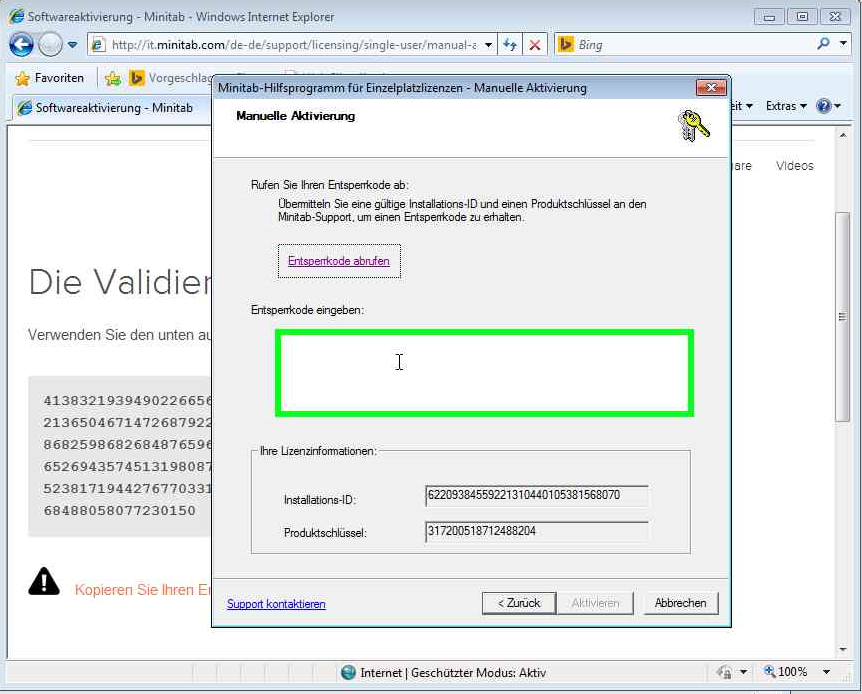Click the Internet zone globe in status bar
862x694 pixels.
coord(348,672)
